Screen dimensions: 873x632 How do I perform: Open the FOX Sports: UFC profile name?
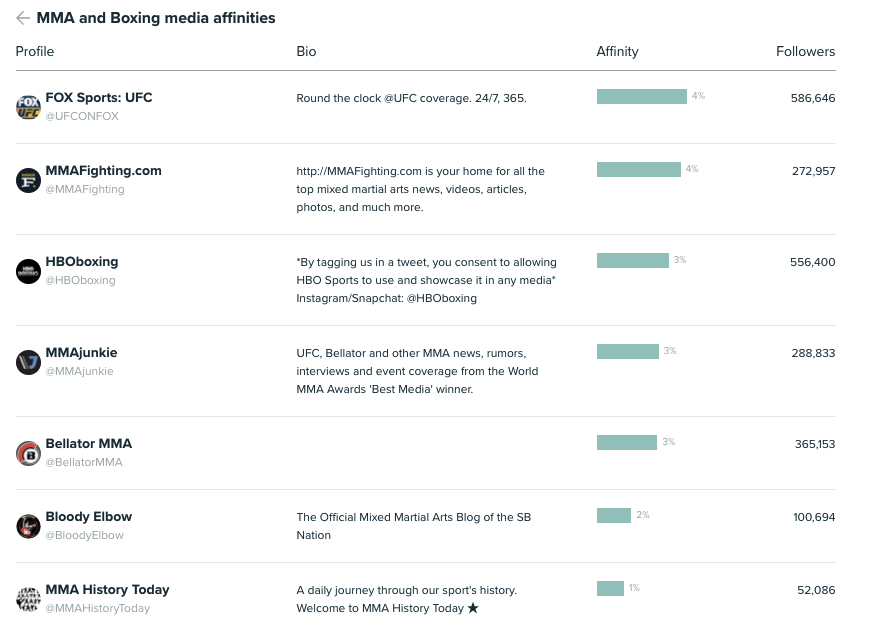tap(99, 98)
